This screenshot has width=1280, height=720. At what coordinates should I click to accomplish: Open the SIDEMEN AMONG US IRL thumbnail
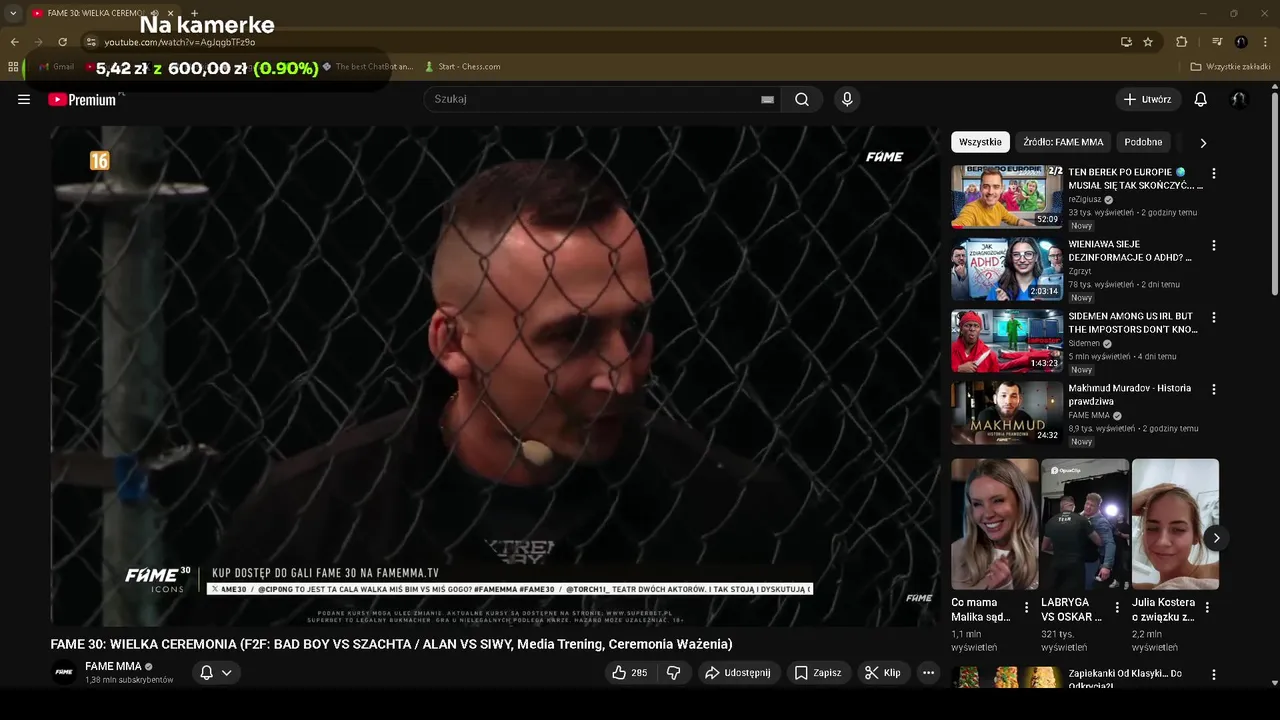tap(1006, 341)
